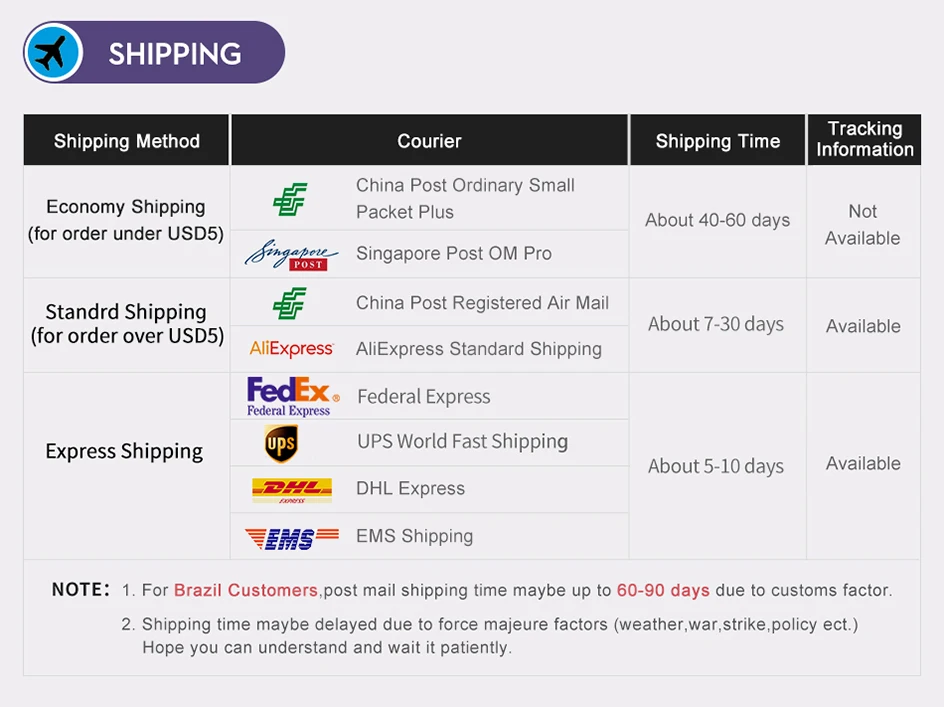Select the Tracking Information column header
The width and height of the screenshot is (944, 707).
click(x=865, y=139)
